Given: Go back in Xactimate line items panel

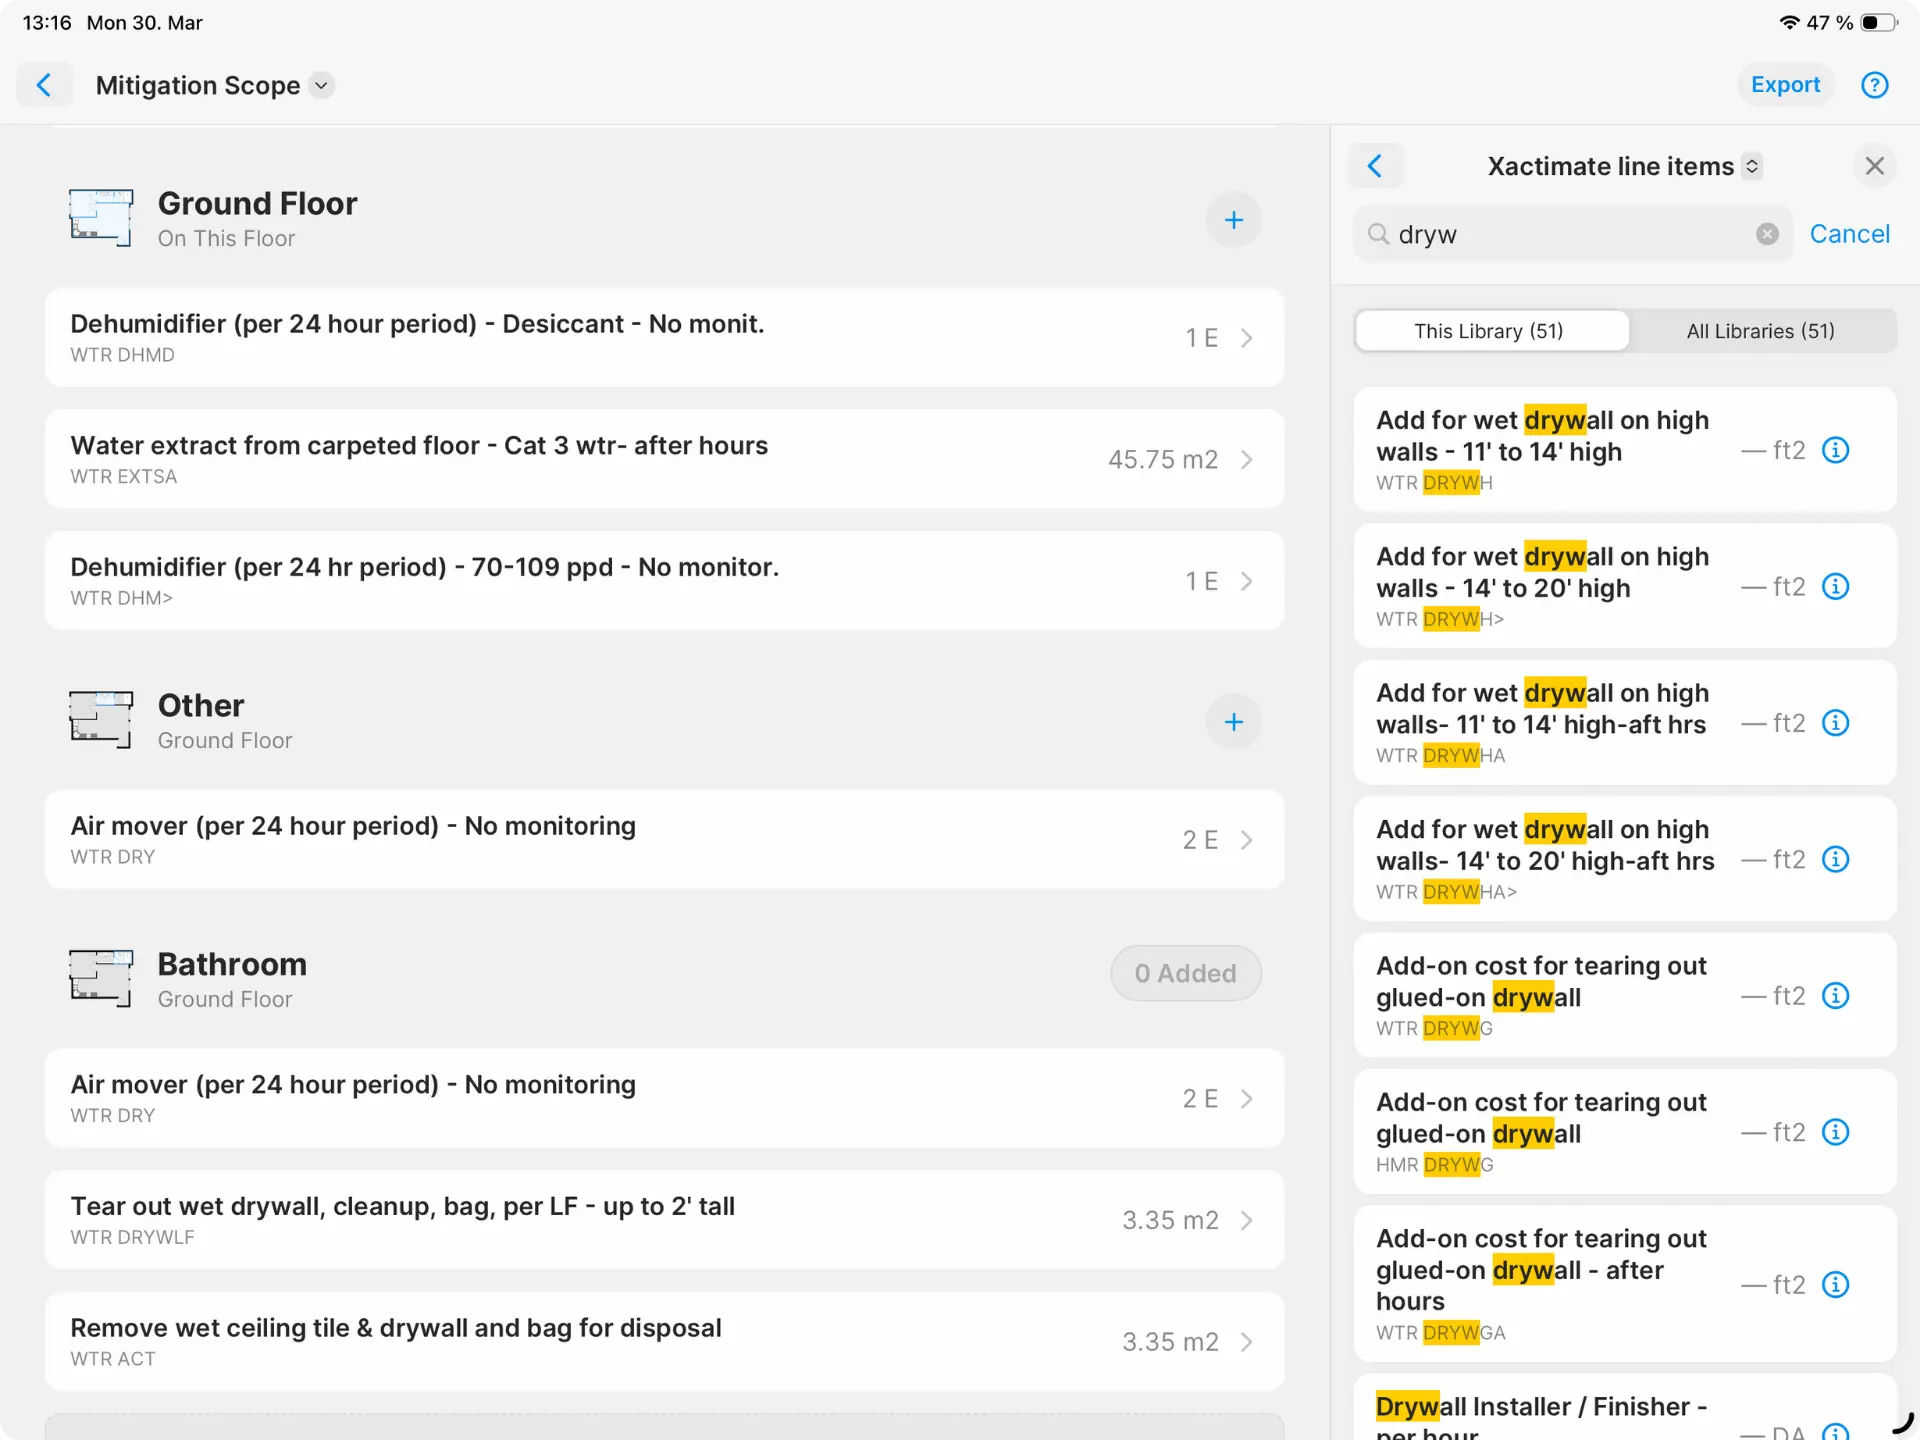Looking at the screenshot, I should [1375, 166].
